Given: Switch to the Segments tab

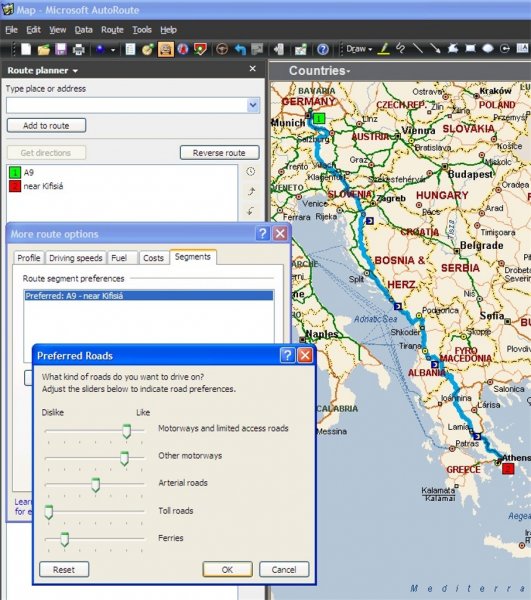Looking at the screenshot, I should click(193, 257).
